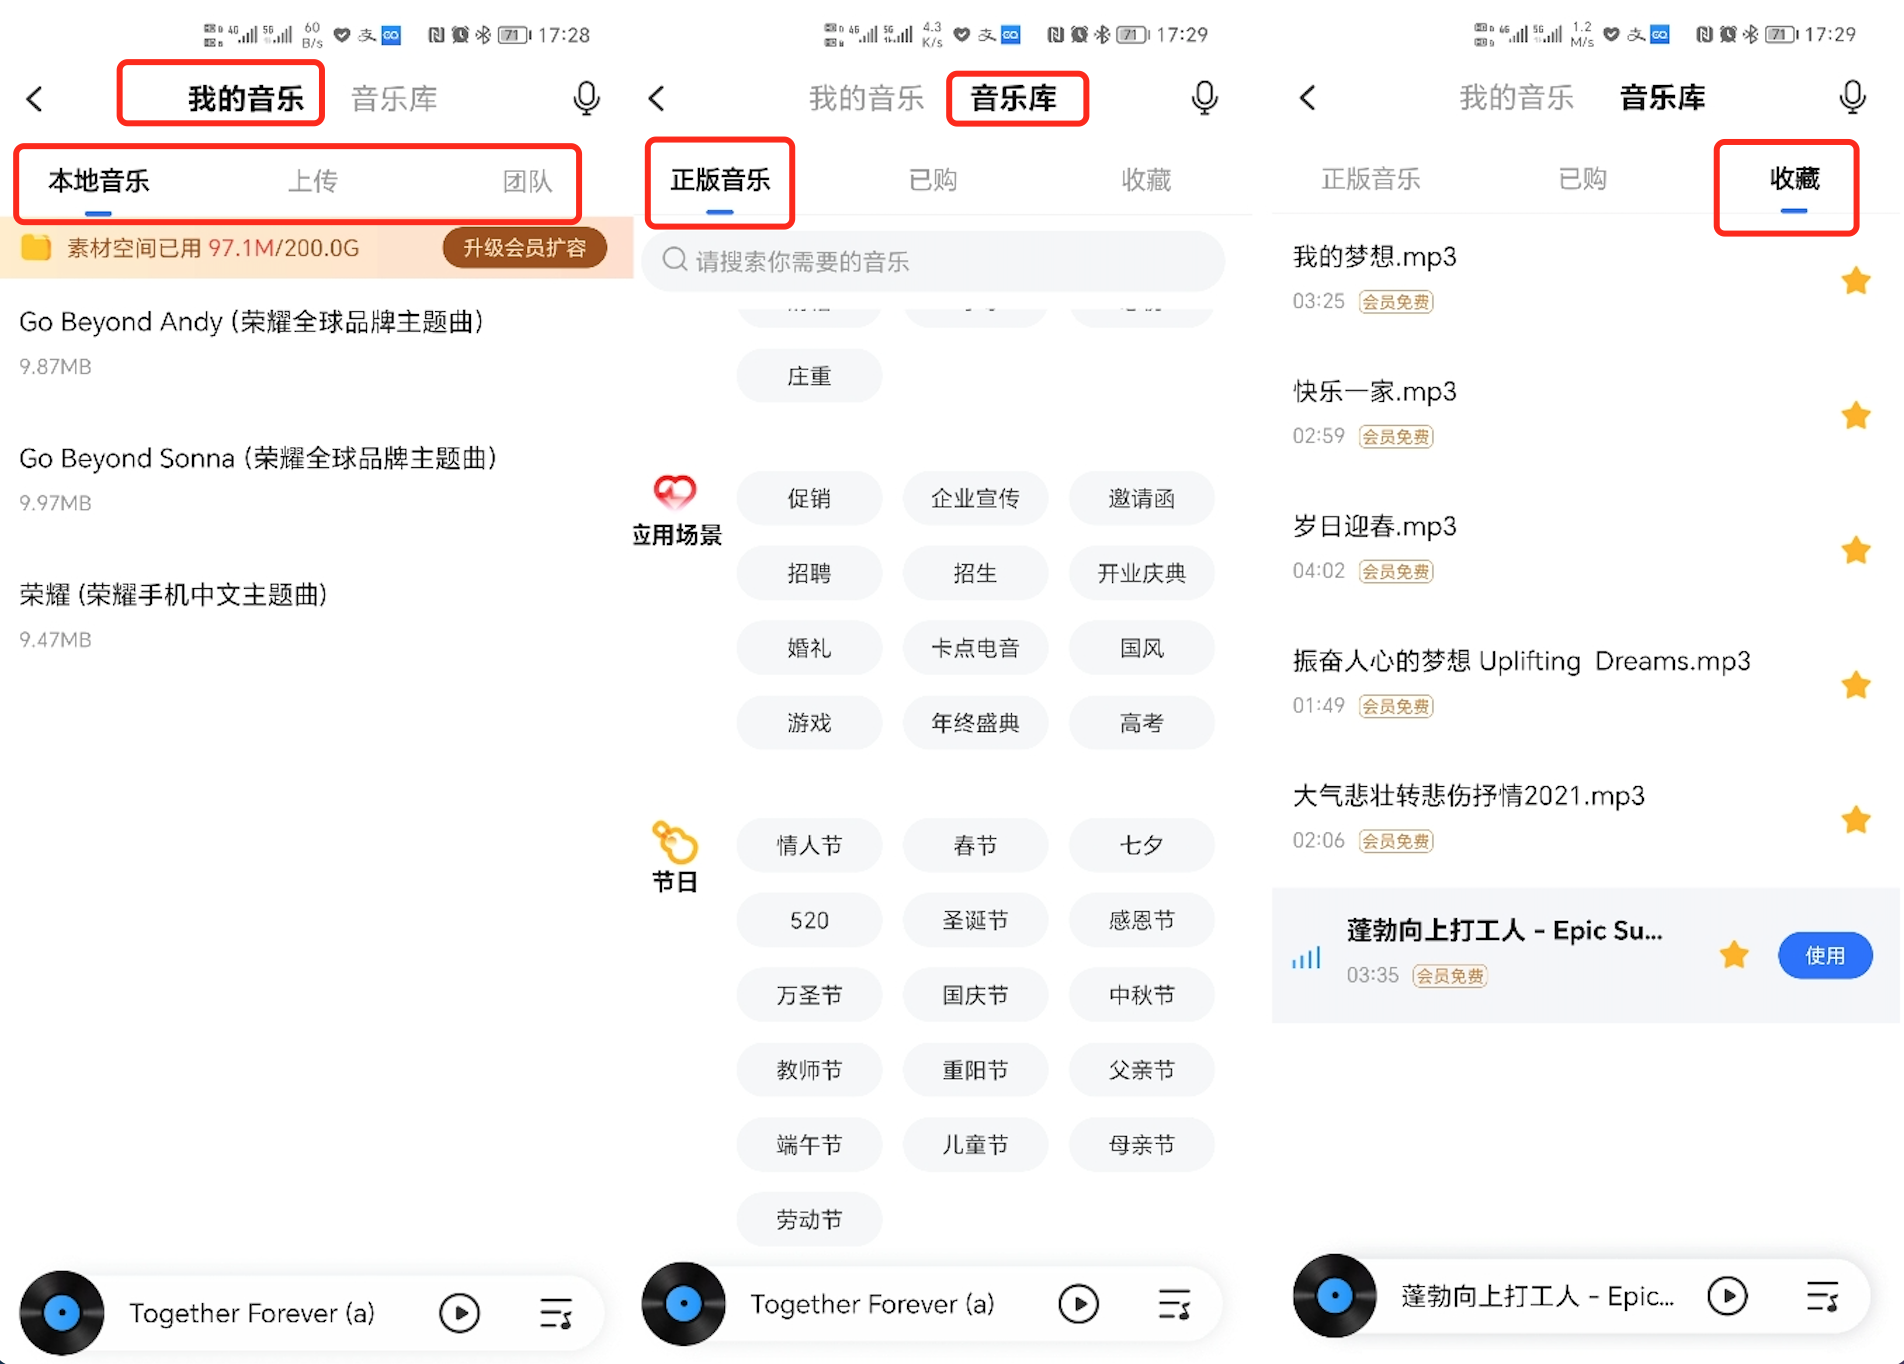The image size is (1904, 1364).
Task: Choose the 春节 holiday tag
Action: pos(975,845)
